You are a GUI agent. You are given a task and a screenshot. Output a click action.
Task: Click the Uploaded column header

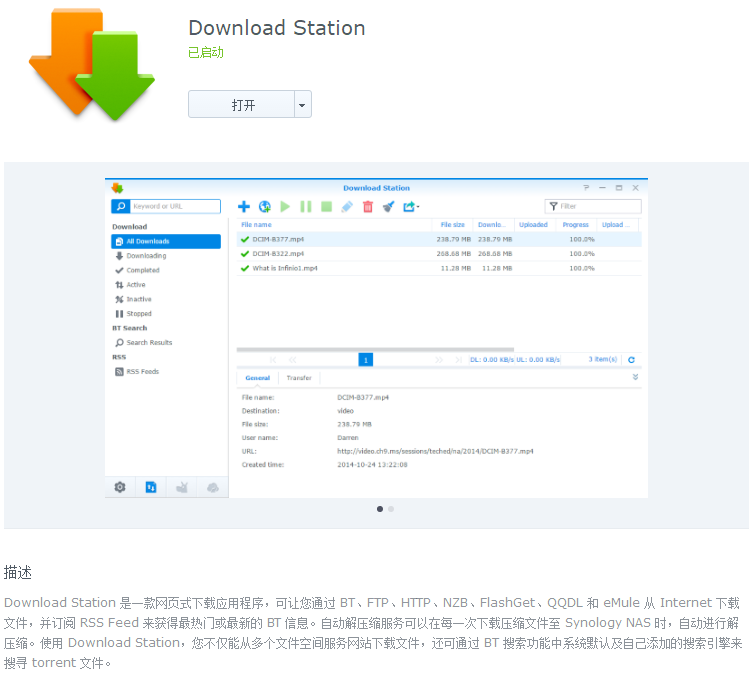pos(534,225)
